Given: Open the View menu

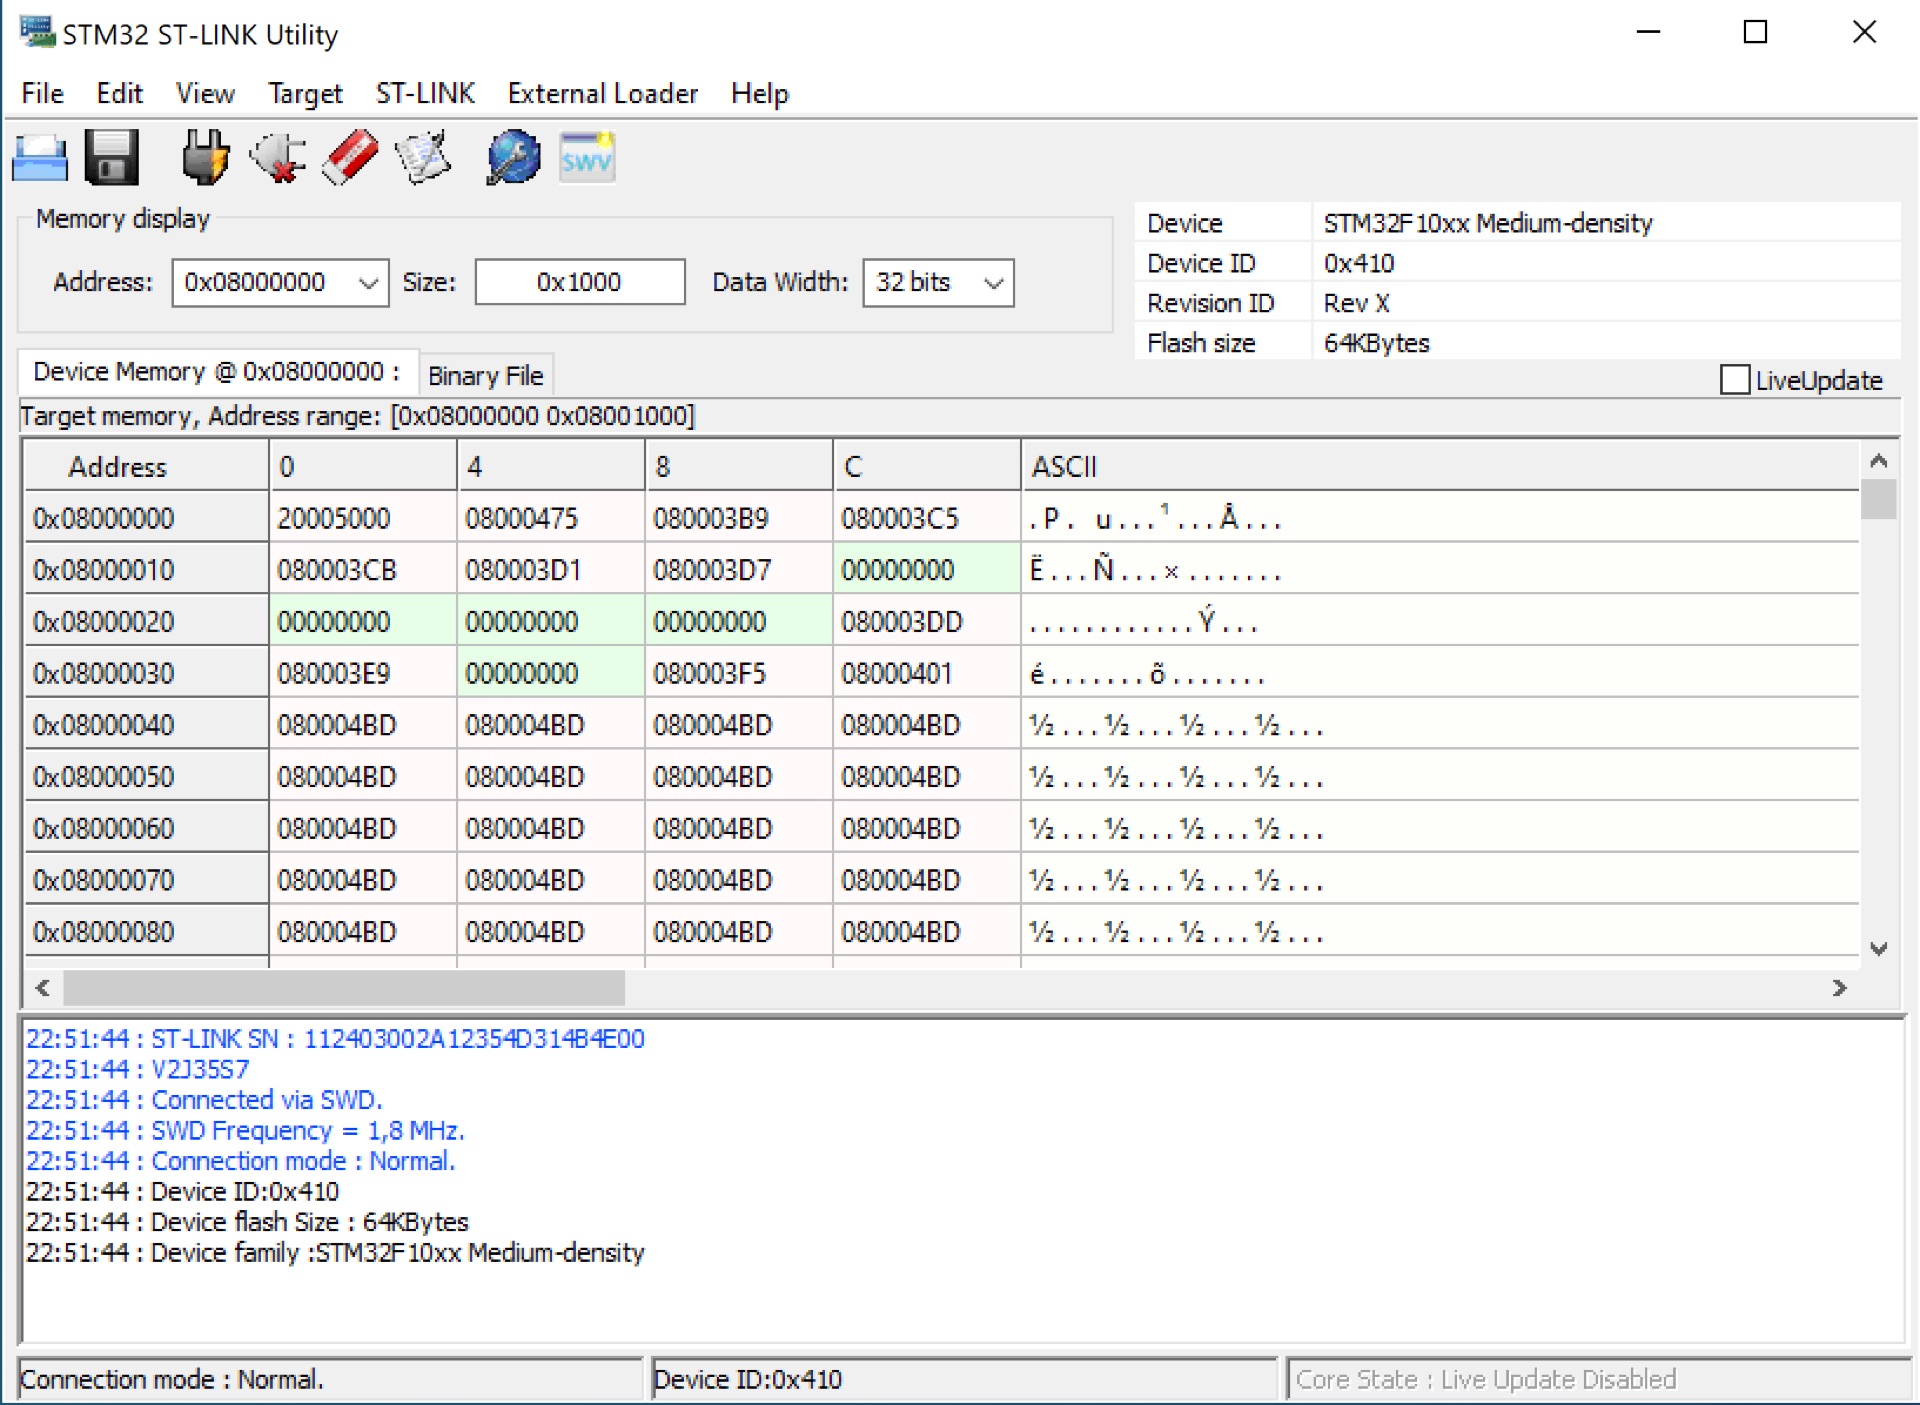Looking at the screenshot, I should (x=205, y=94).
